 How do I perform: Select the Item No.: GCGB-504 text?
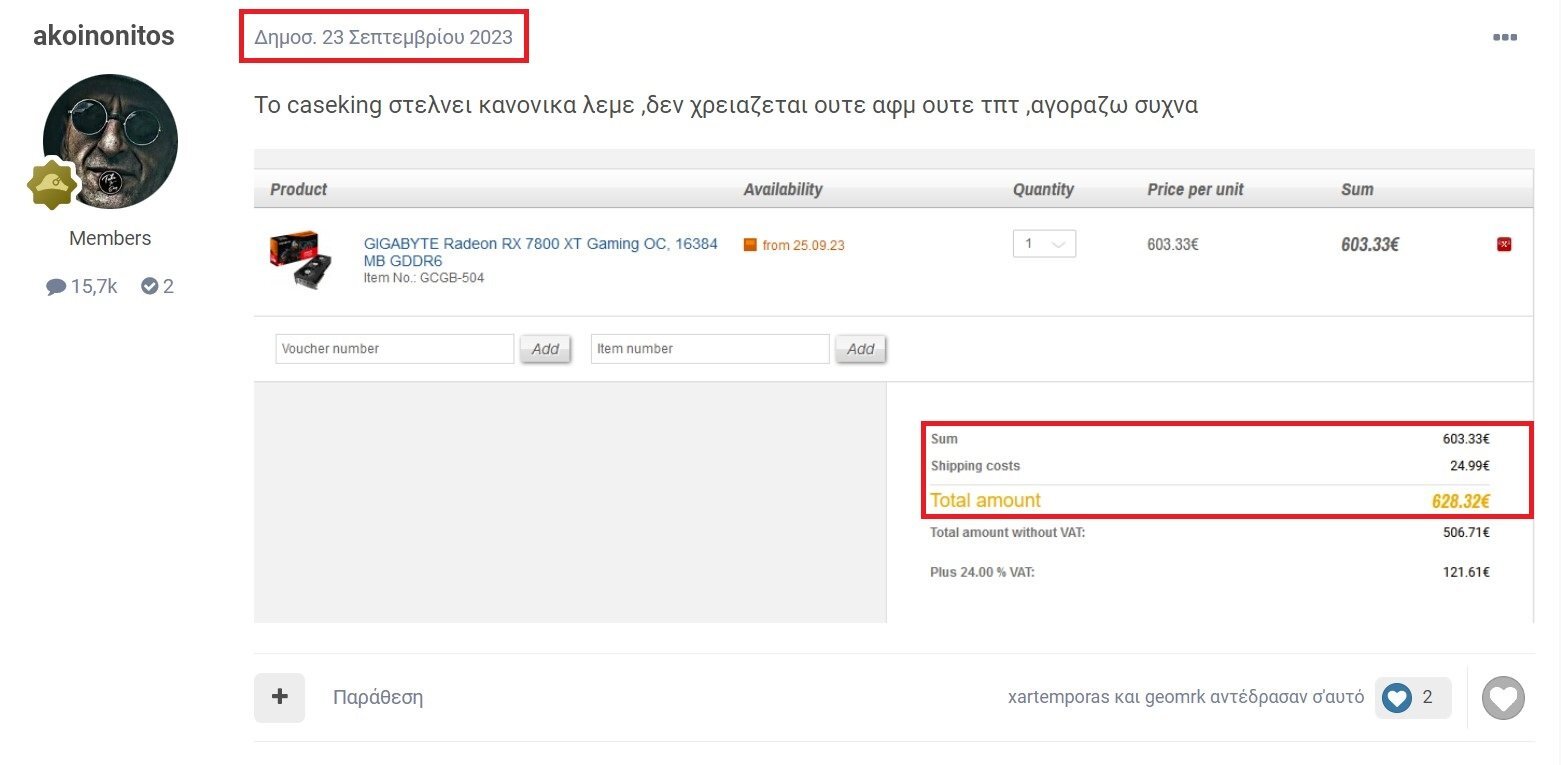[423, 278]
